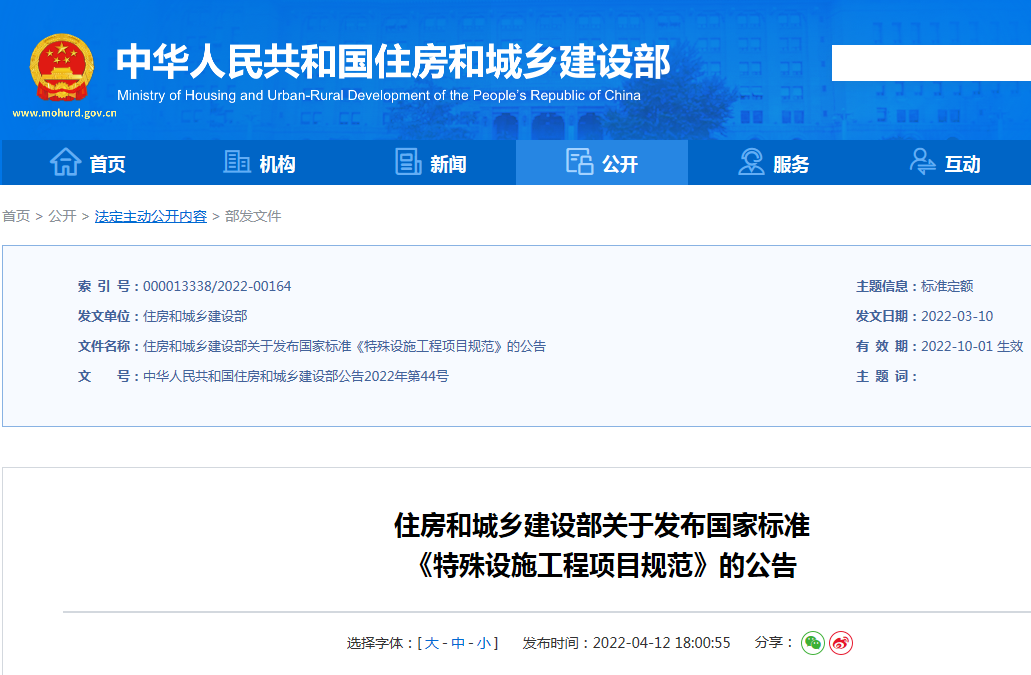
Task: Click the headline line 关于发布国家标准
Action: pyautogui.click(x=602, y=526)
